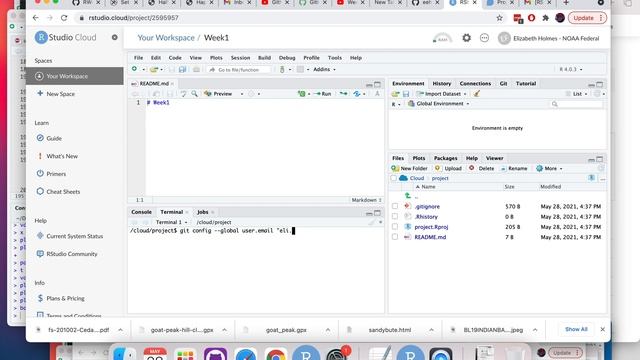This screenshot has width=640, height=360.
Task: Tick the select-all checkbox beside Cloud path
Action: click(x=393, y=178)
